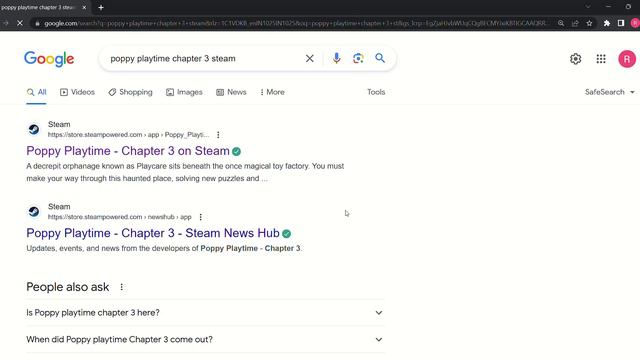Expand 'When did Poppy playtime Chapter 3 come out?'

(x=205, y=340)
